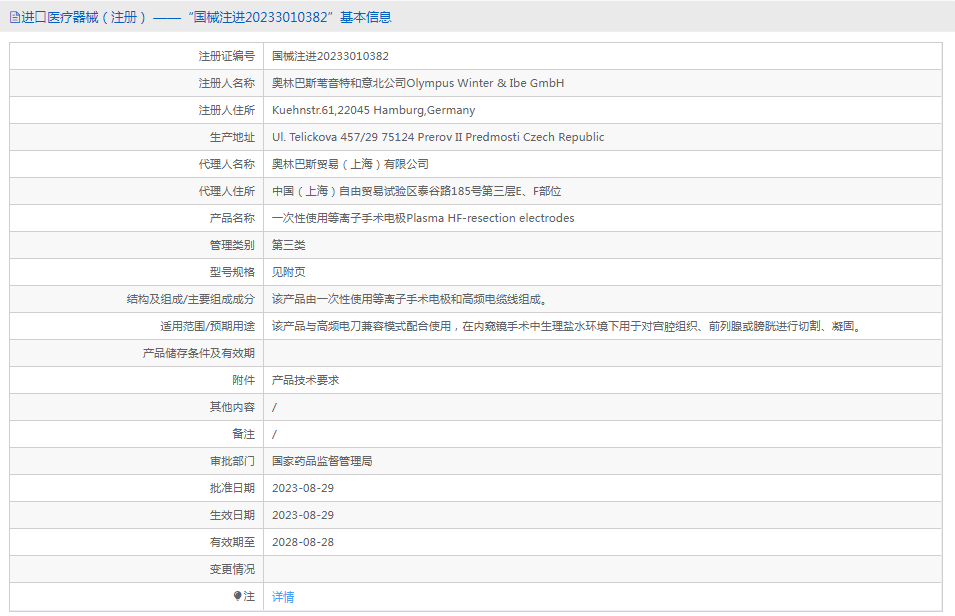Select agent name 奥林巴斯贸易（上海）有限公司
Viewport: 955px width, 616px height.
[x=350, y=164]
